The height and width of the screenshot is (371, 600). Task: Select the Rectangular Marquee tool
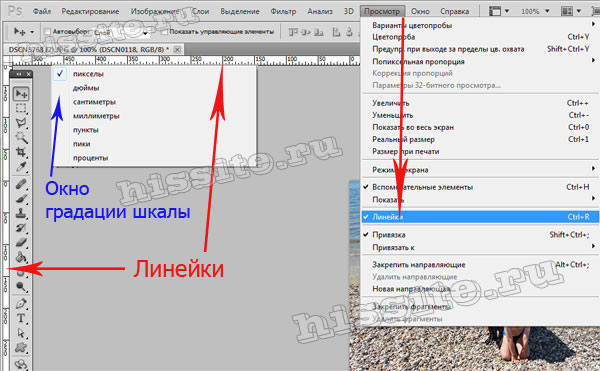pyautogui.click(x=21, y=109)
